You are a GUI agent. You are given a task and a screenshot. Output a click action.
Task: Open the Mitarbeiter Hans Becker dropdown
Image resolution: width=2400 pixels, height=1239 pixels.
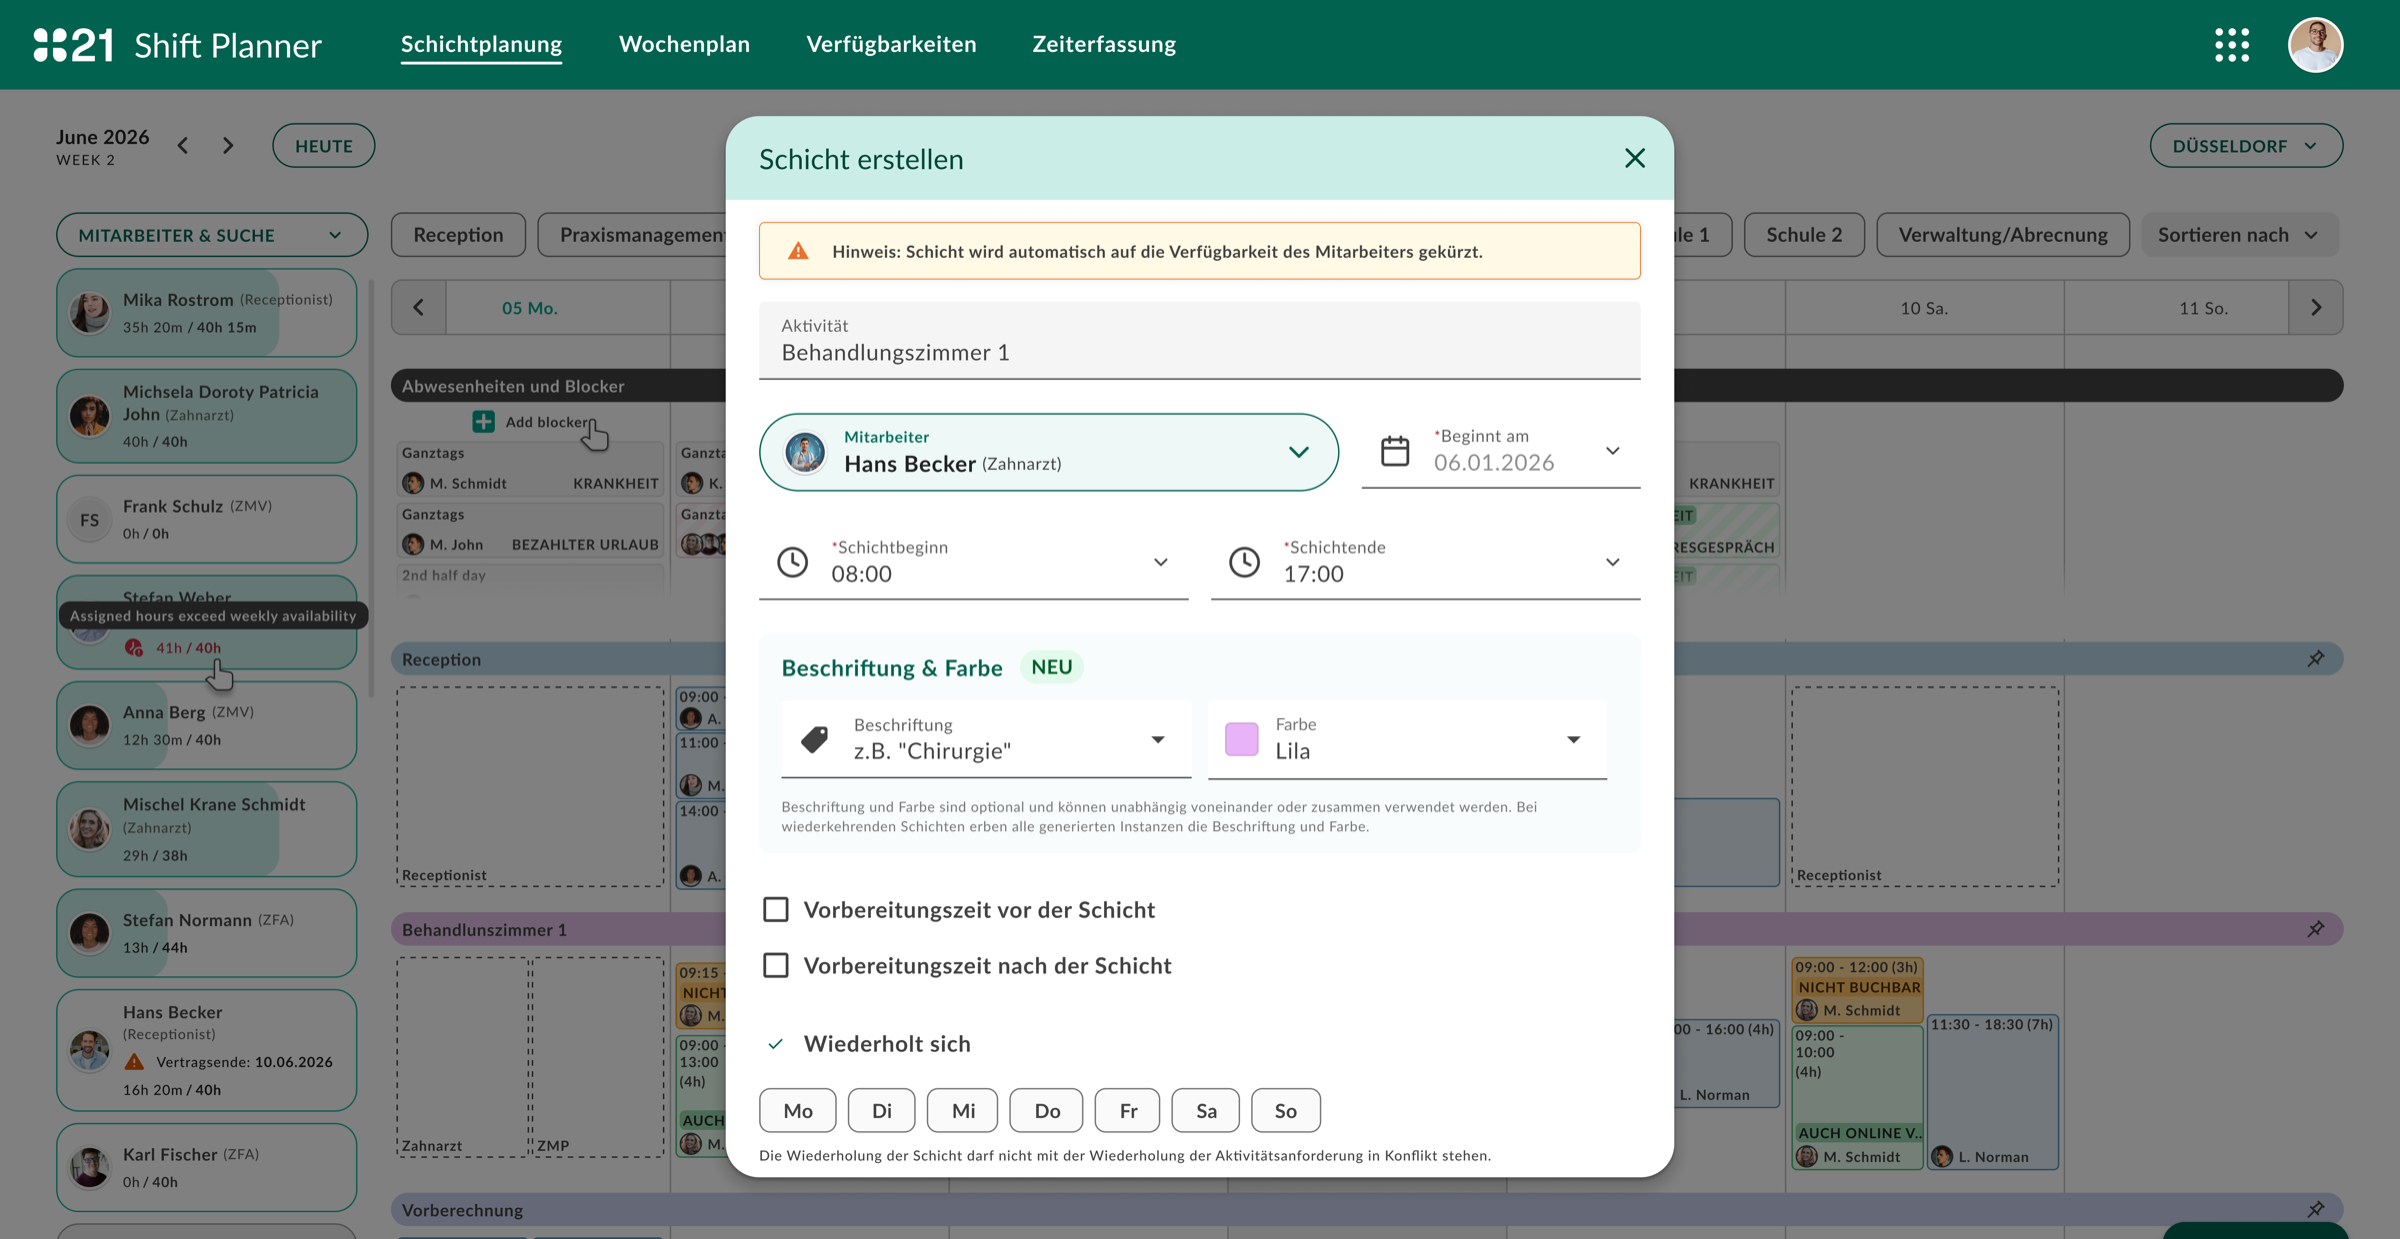click(x=1049, y=452)
